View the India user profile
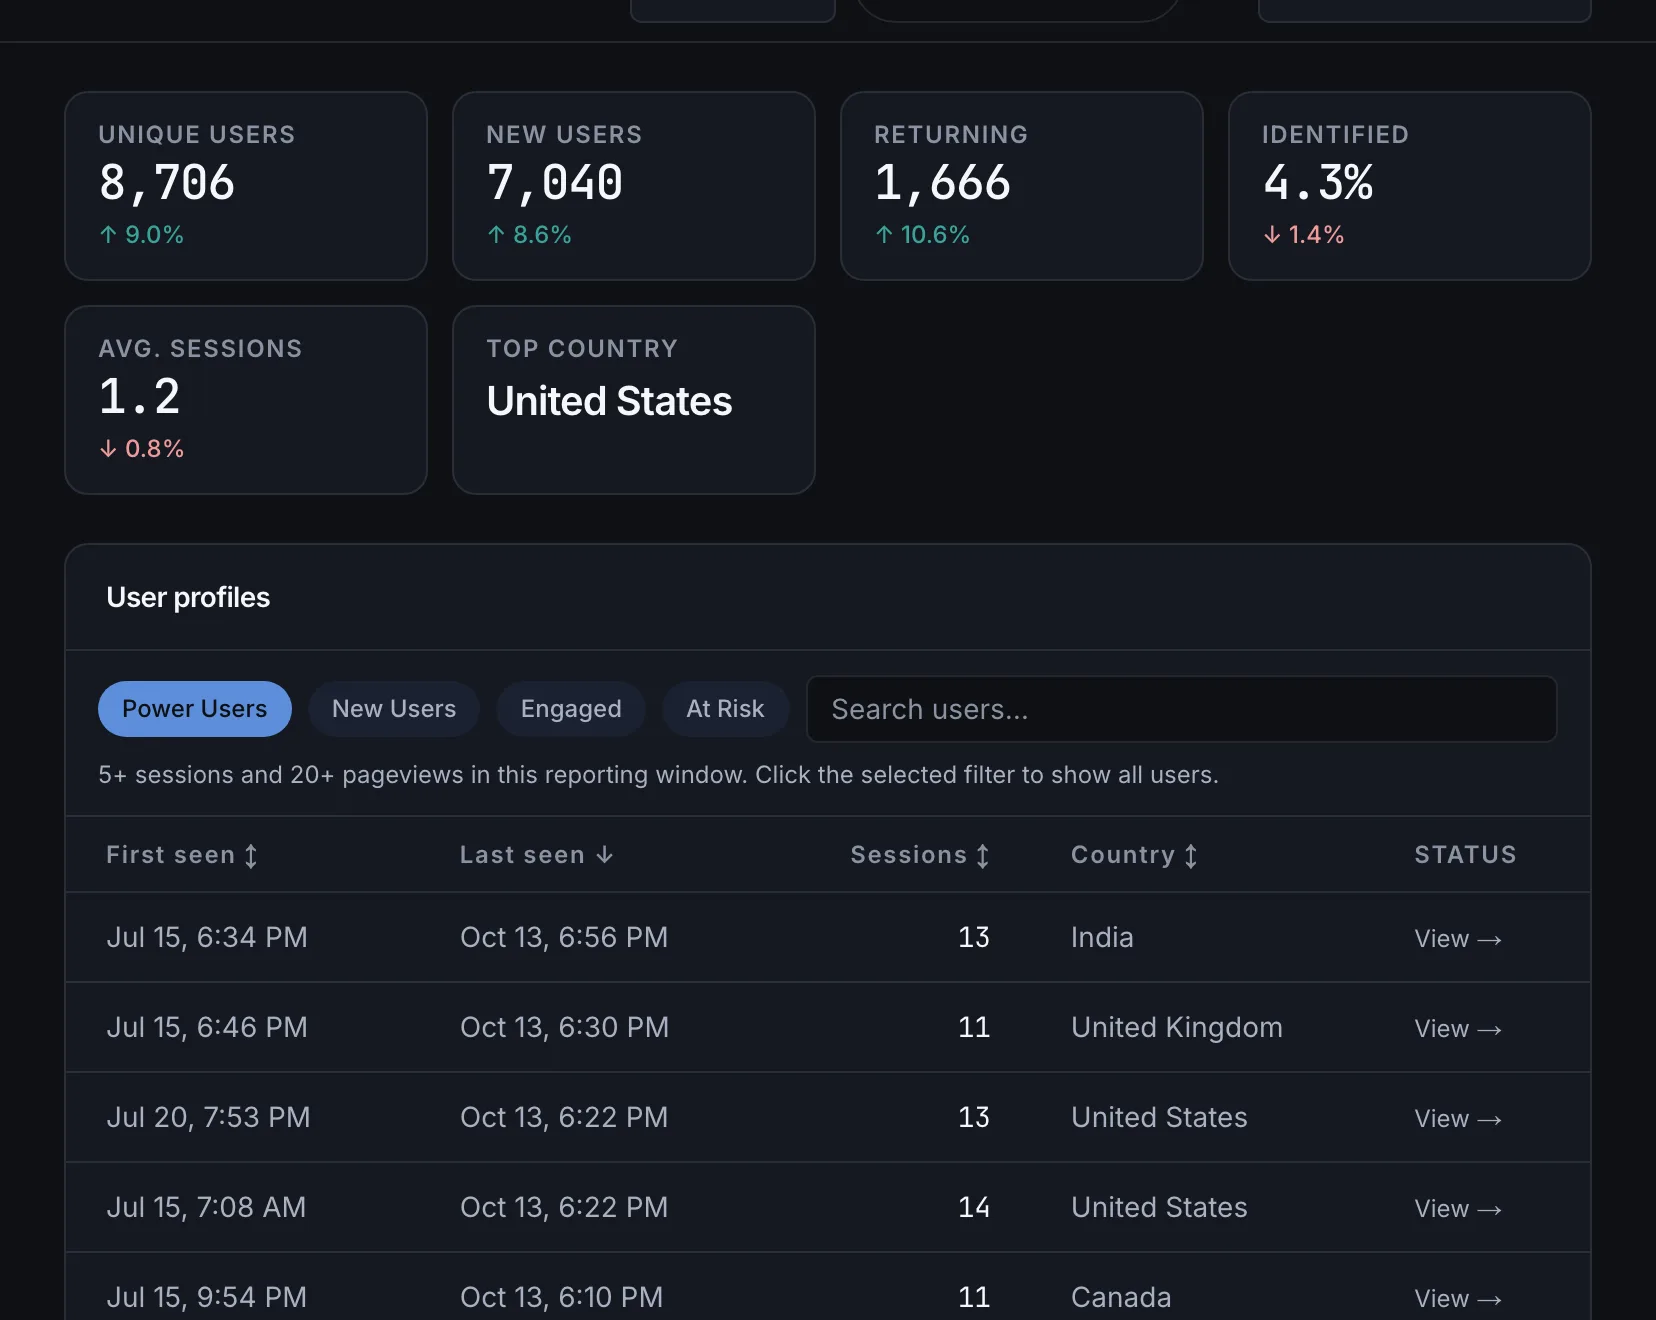Viewport: 1656px width, 1320px height. point(1457,938)
